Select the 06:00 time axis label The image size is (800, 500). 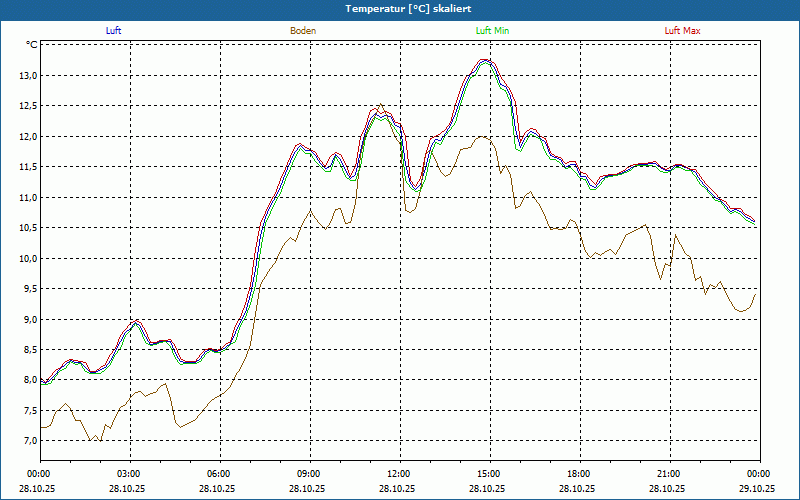[x=219, y=474]
